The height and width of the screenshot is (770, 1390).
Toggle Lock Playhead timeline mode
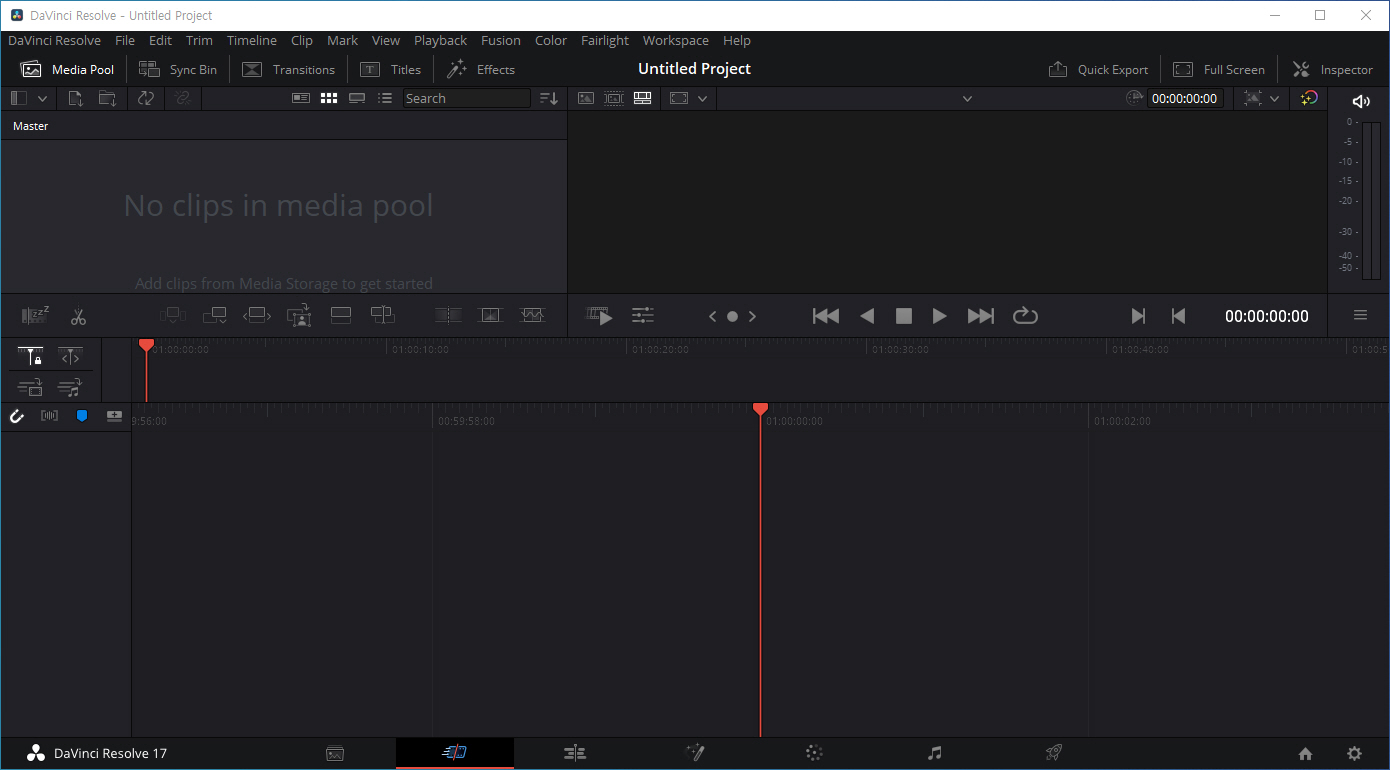[31, 357]
